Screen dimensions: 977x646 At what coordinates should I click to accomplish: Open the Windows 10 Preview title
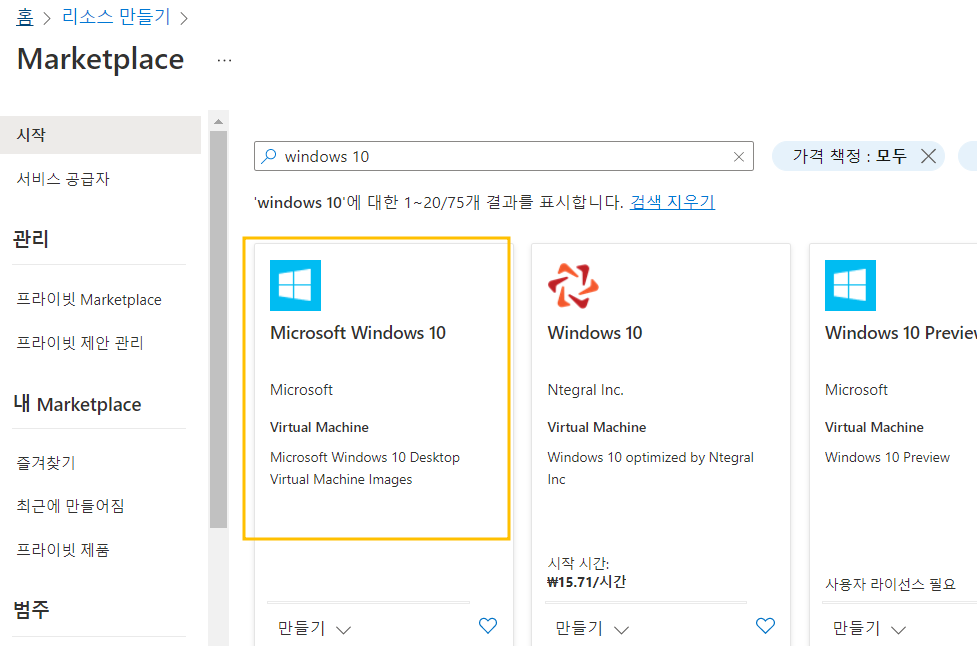900,333
